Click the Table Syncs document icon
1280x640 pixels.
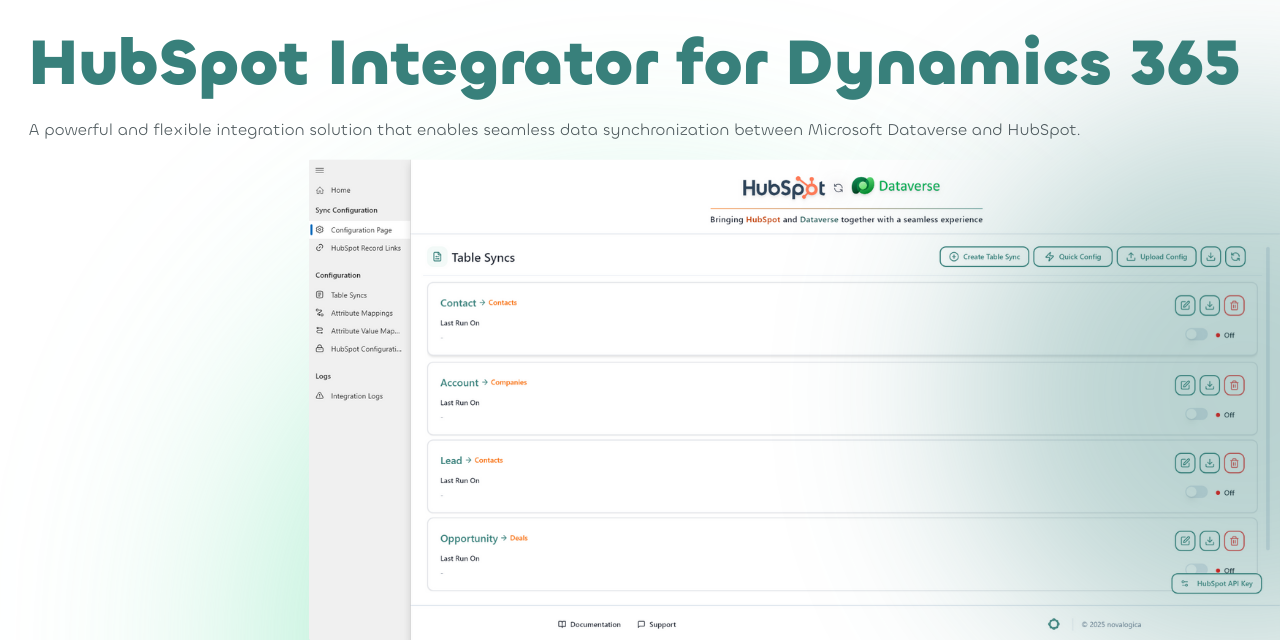coord(437,257)
